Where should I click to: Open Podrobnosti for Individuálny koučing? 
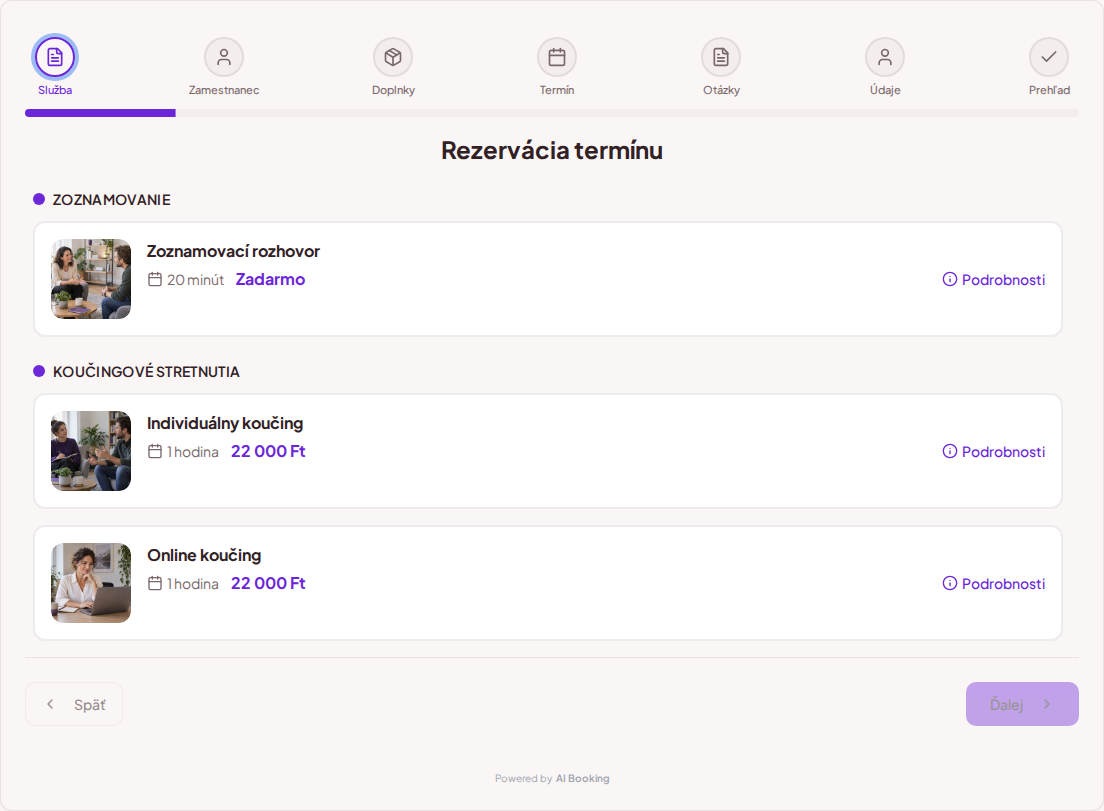pos(993,451)
